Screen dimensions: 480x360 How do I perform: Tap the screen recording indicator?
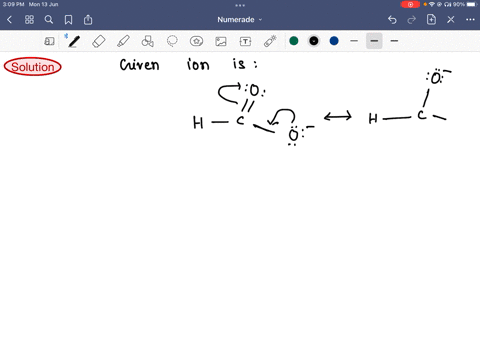tap(410, 4)
